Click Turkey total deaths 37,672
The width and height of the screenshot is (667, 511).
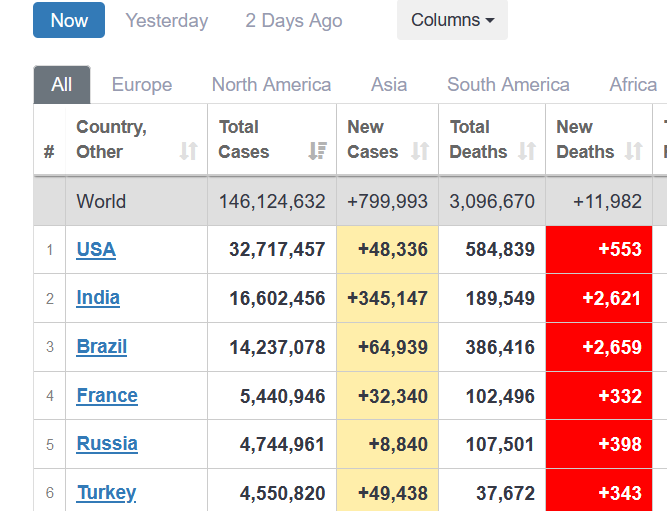505,494
